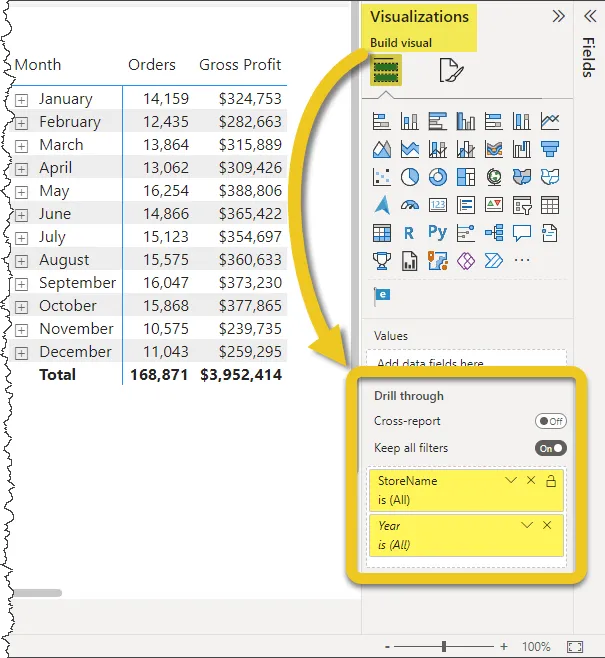Remove the Year drill through field

(547, 526)
